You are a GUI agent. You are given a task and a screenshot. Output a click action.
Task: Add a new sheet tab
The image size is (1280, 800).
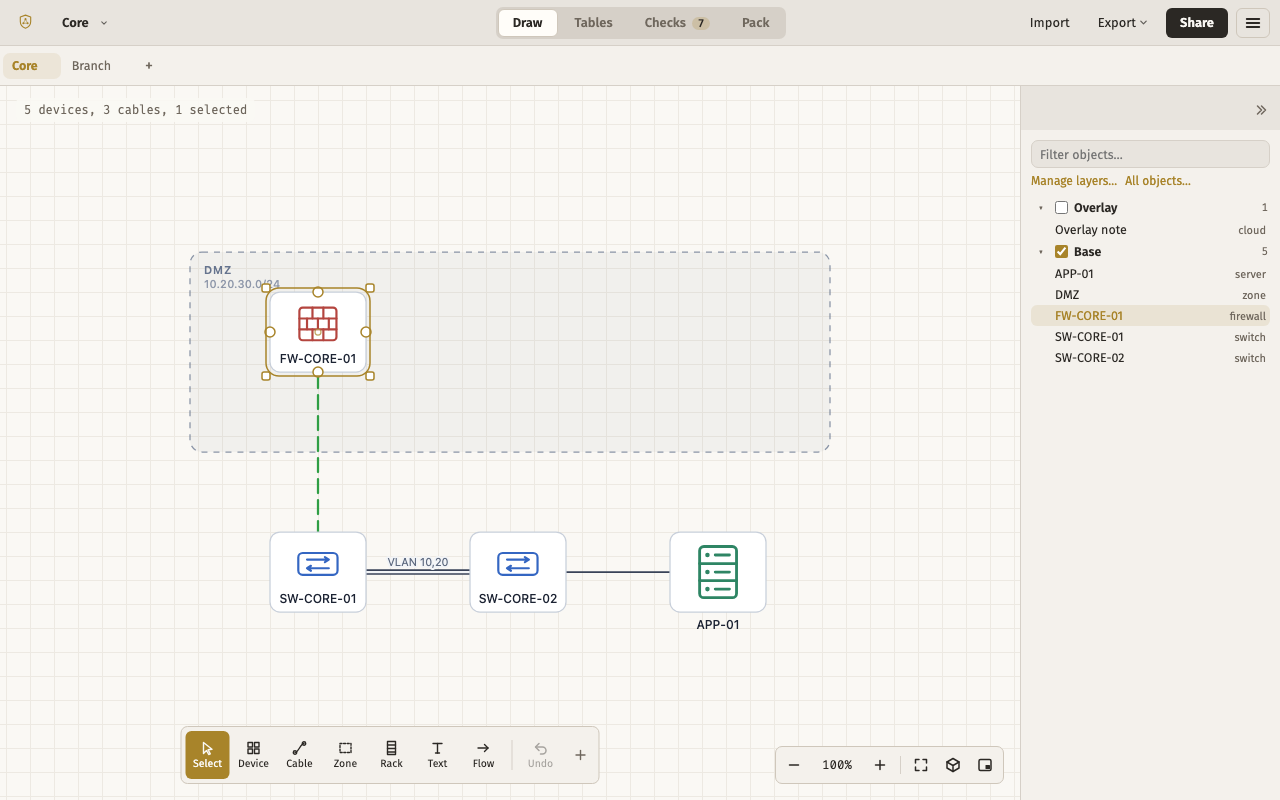[x=149, y=66]
